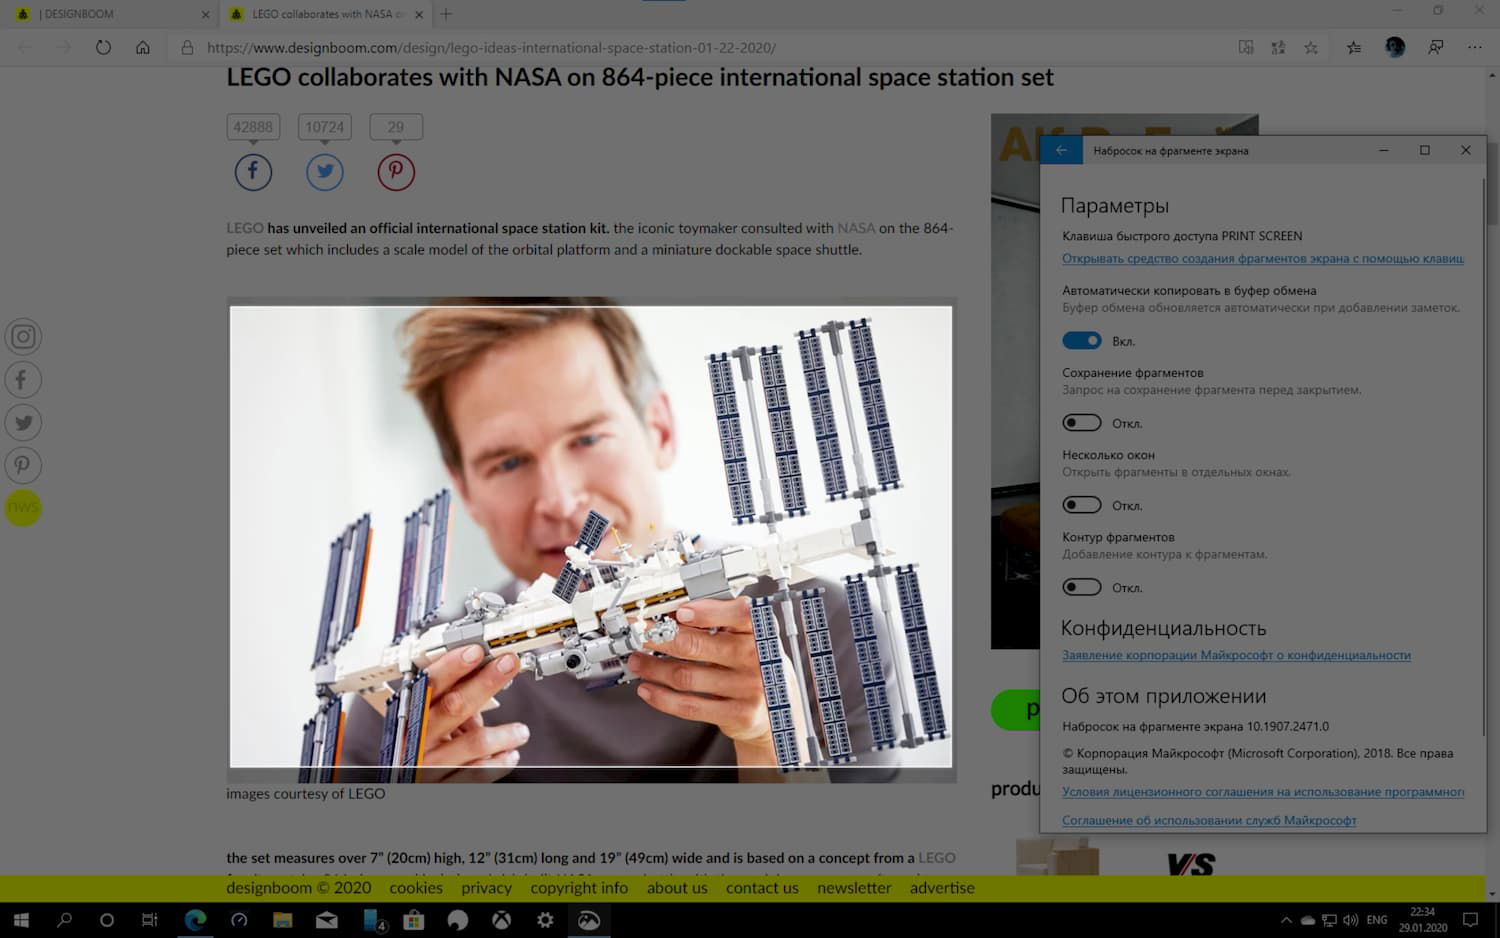Go back one page in the browser
The width and height of the screenshot is (1500, 938).
click(x=25, y=47)
